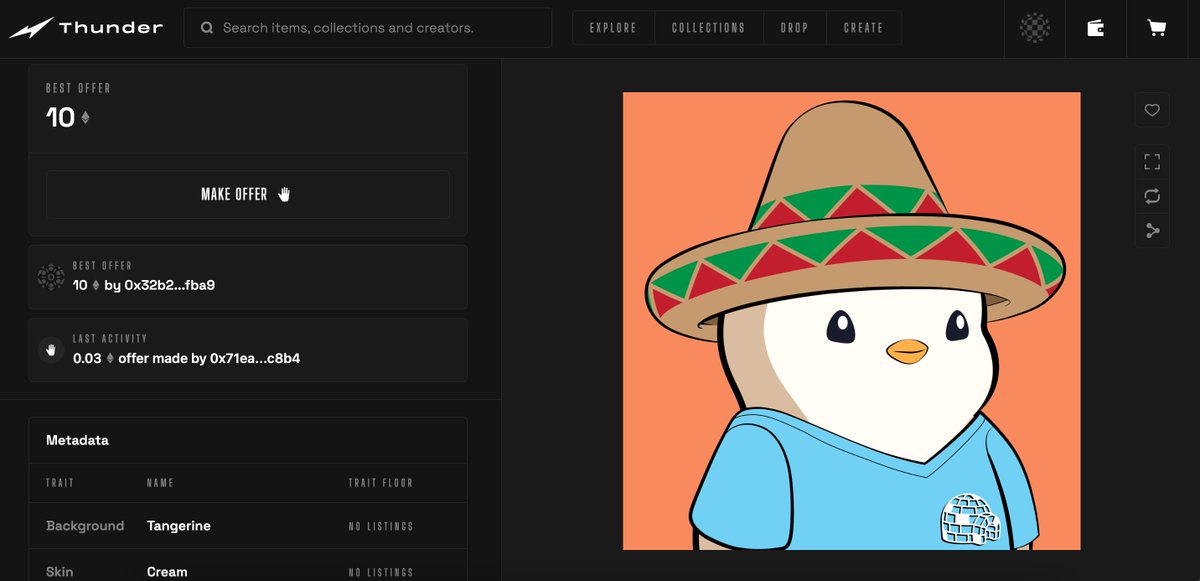Click the Name column header
Viewport: 1200px width, 581px height.
(160, 483)
